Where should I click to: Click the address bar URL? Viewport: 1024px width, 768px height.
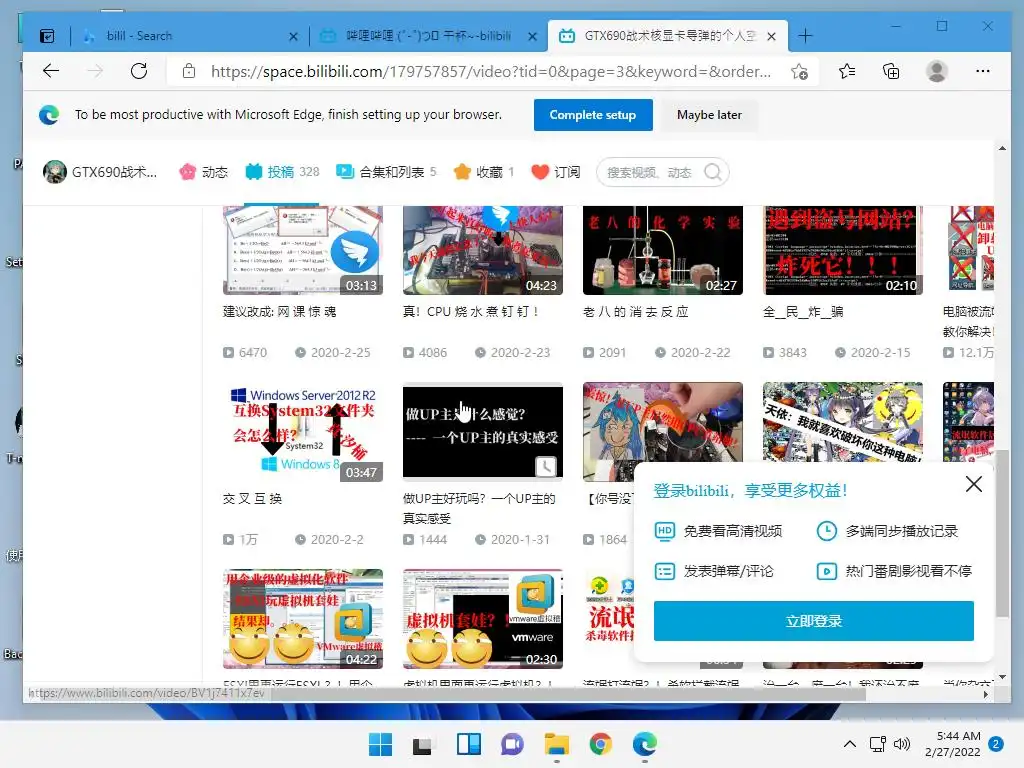(490, 71)
